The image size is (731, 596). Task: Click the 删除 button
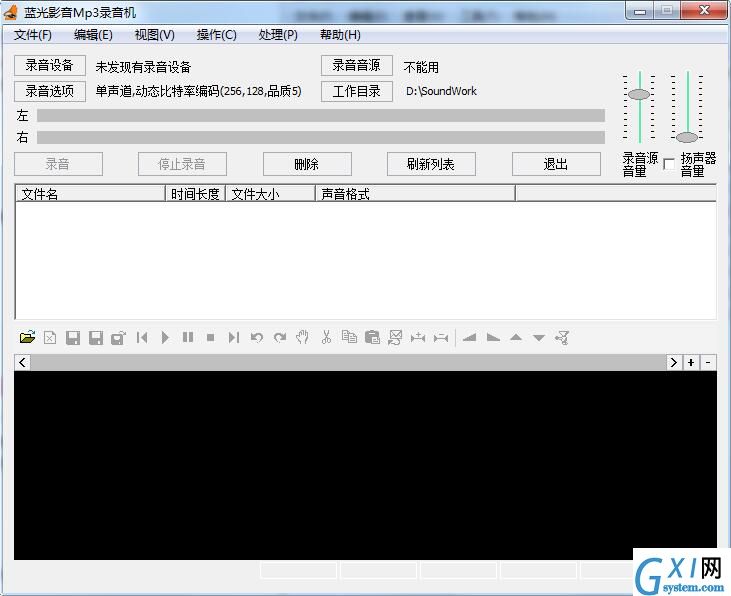tap(307, 164)
